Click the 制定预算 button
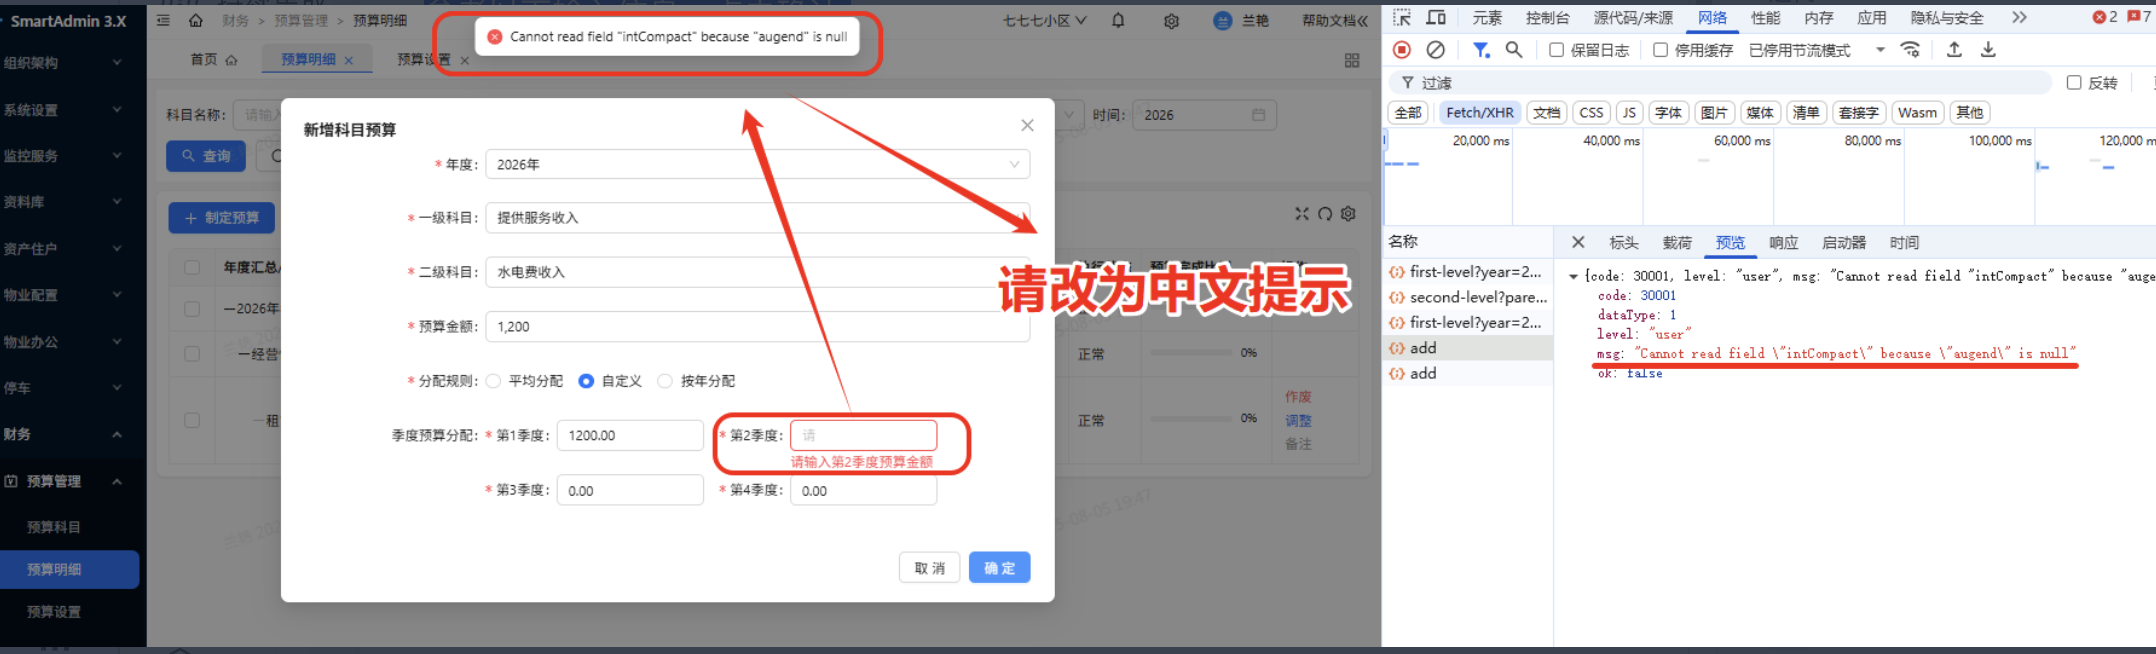The width and height of the screenshot is (2156, 654). (222, 217)
